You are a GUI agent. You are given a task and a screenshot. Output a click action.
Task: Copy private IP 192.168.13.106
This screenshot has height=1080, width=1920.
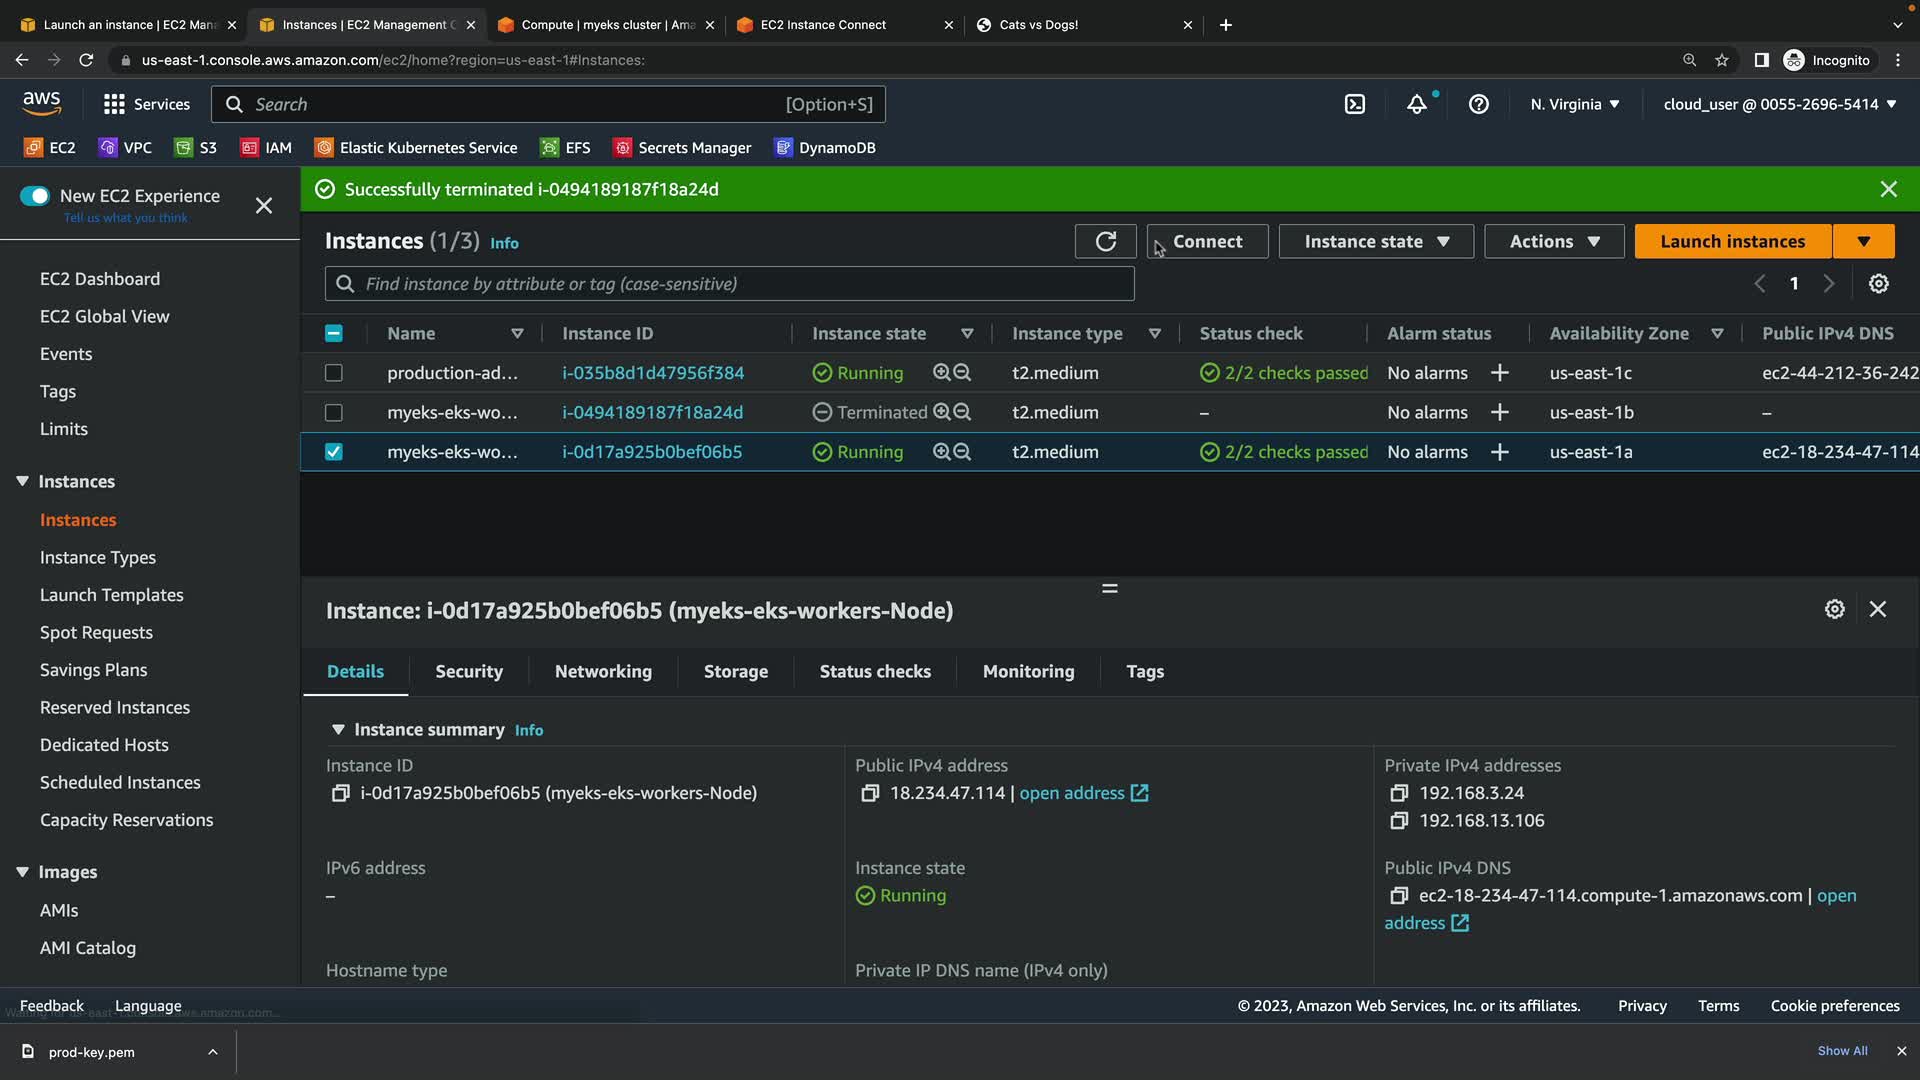[1398, 821]
